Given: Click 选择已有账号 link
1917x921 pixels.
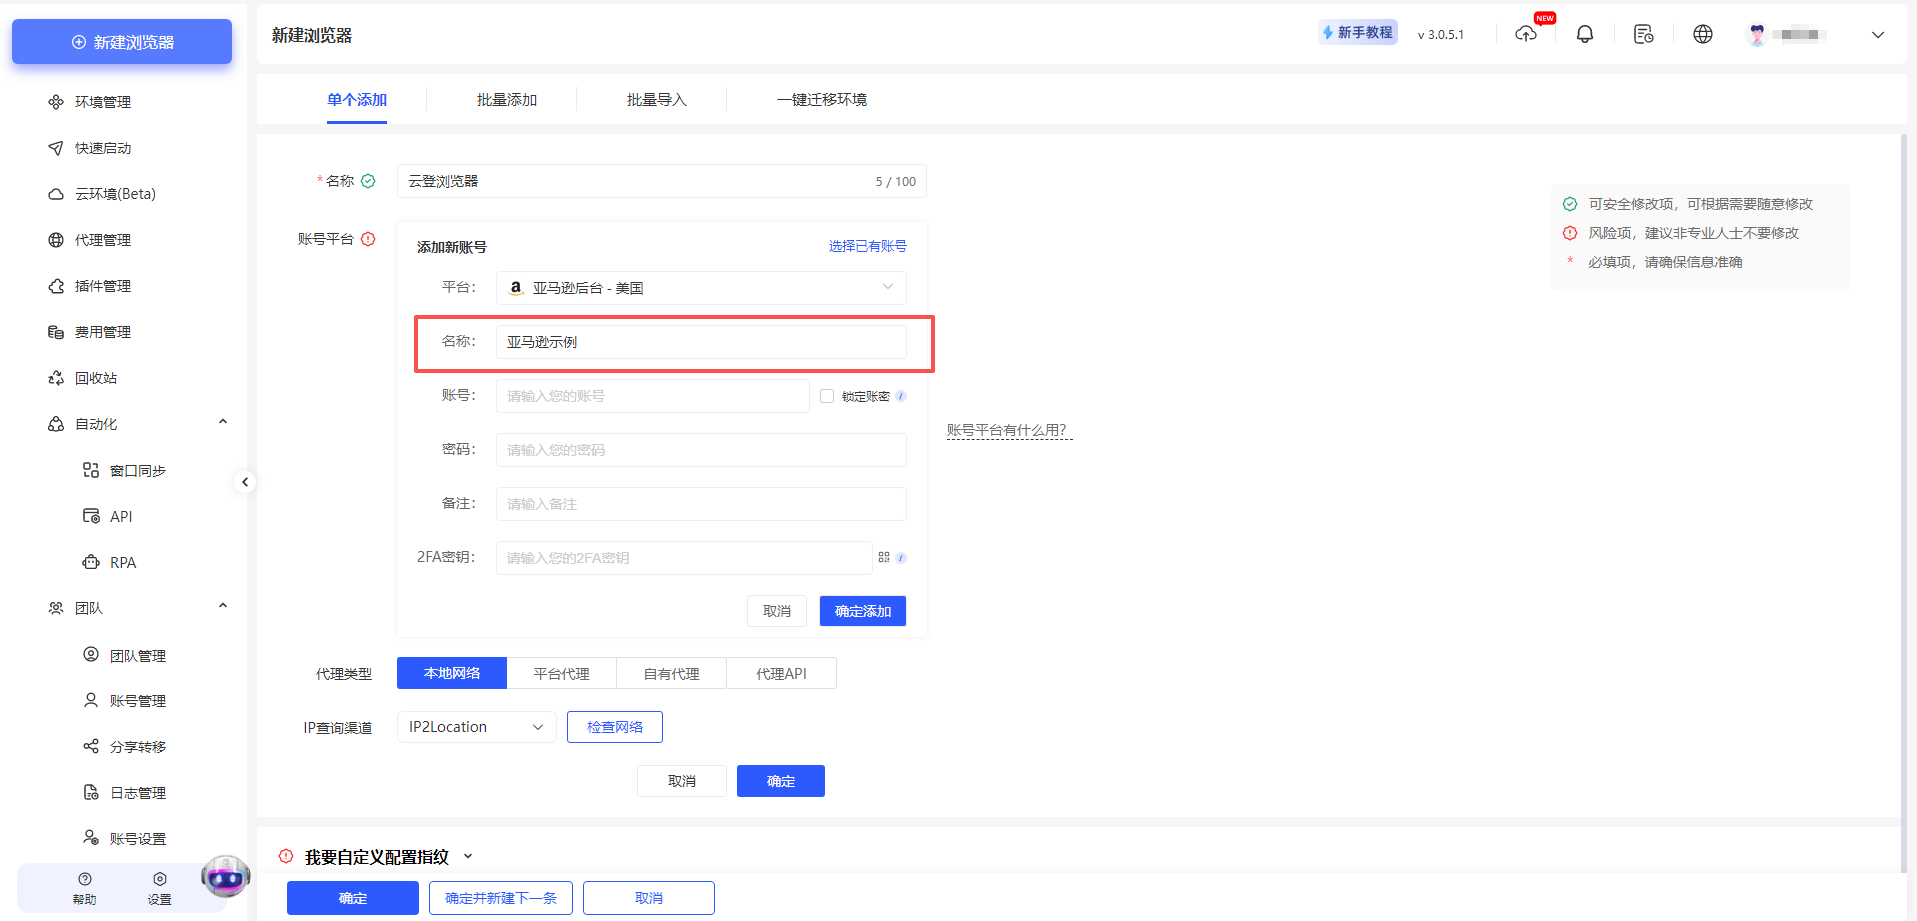Looking at the screenshot, I should point(867,245).
